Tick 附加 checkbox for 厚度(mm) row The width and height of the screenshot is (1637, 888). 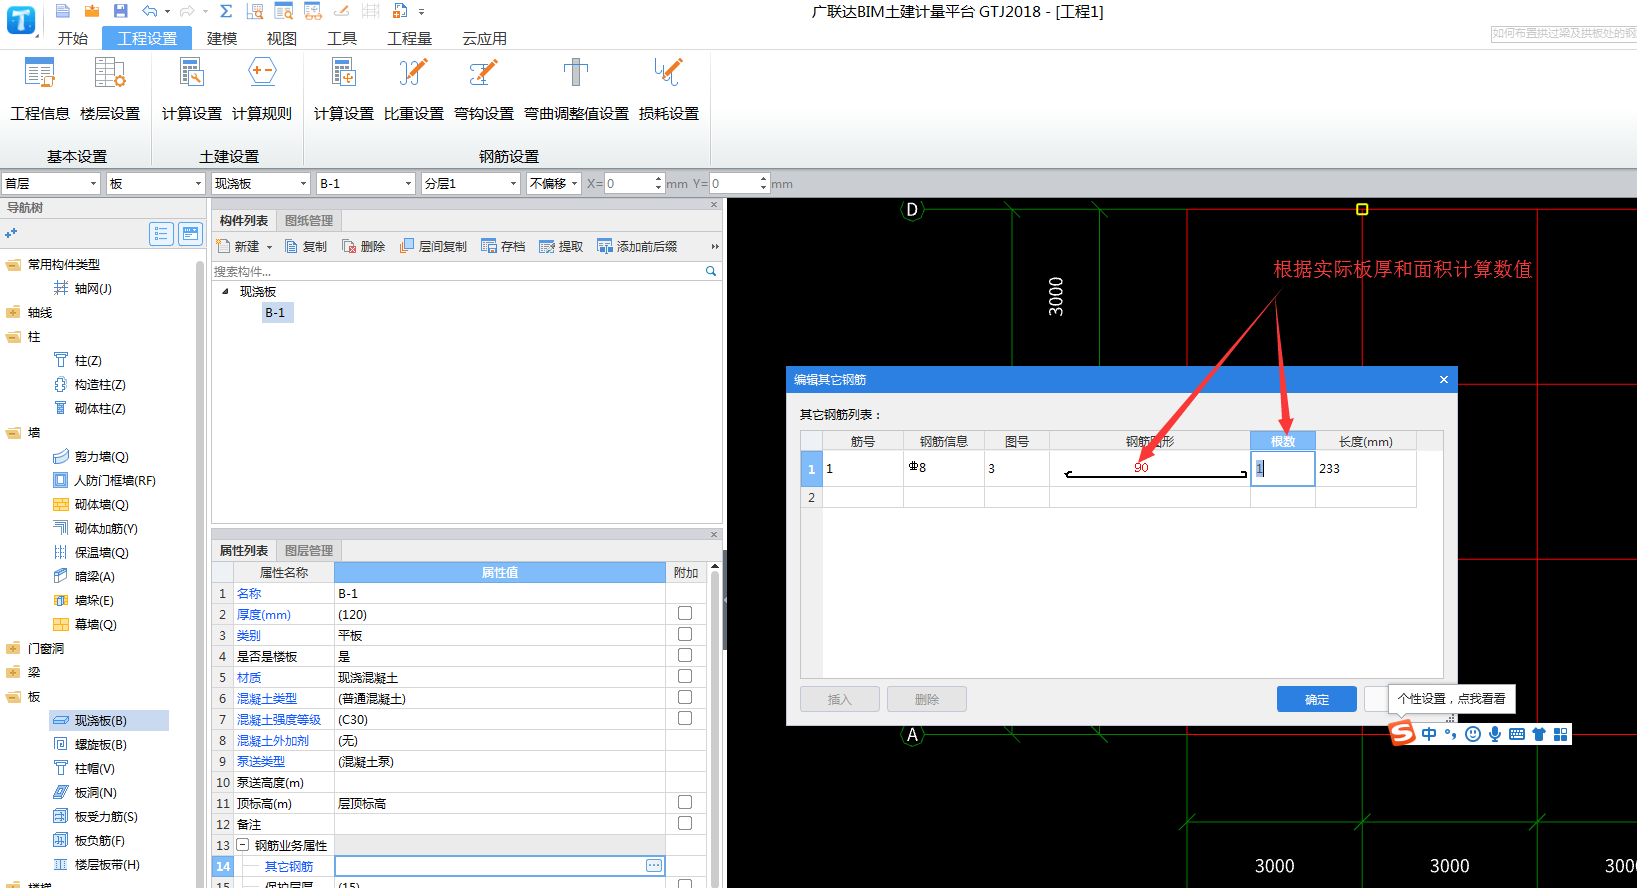(x=685, y=613)
